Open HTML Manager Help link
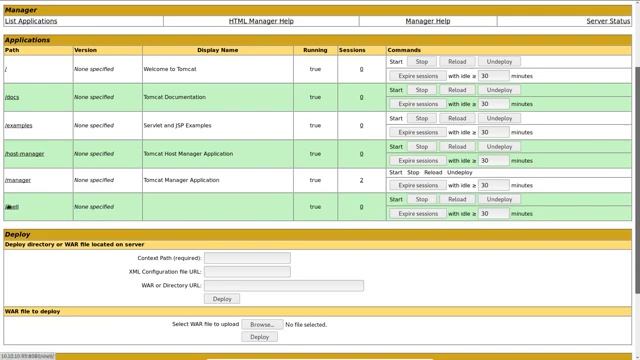Screen dimensions: 640x360 [261, 21]
